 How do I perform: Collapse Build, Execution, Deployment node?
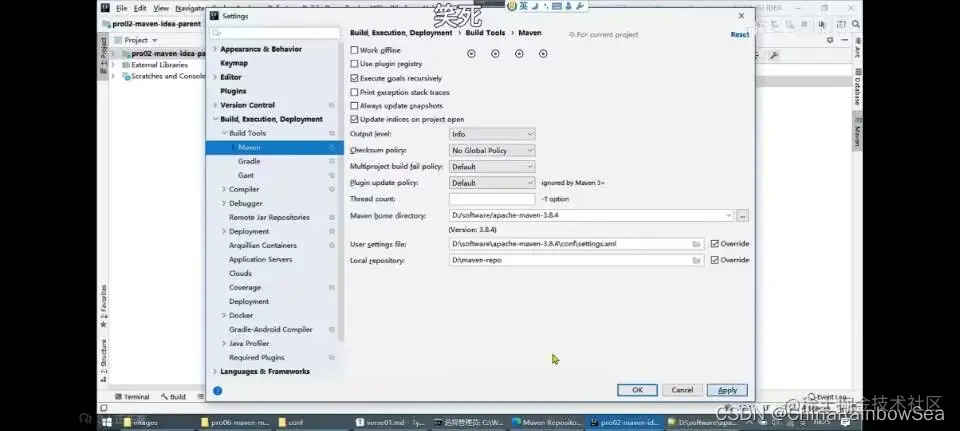point(215,119)
